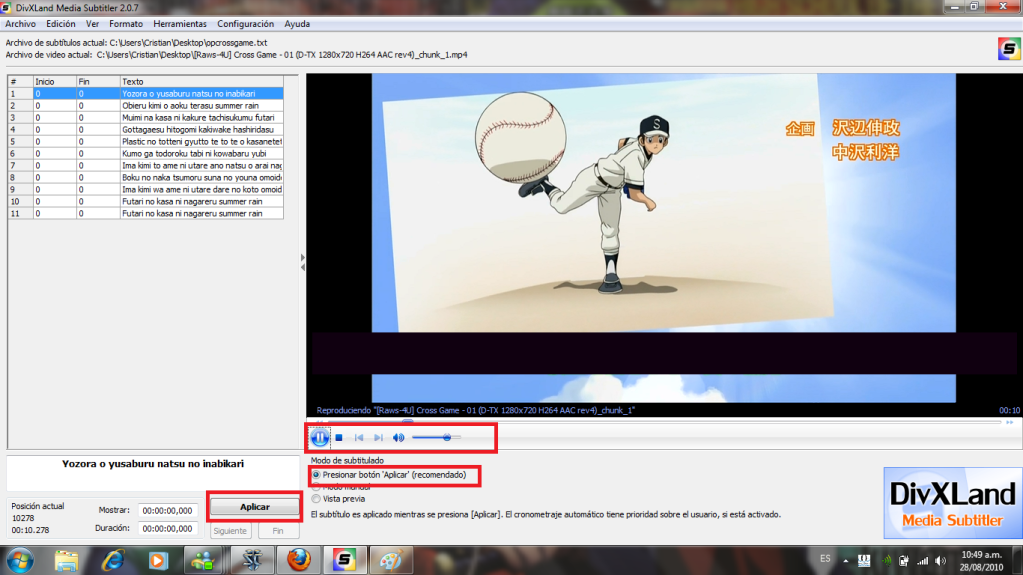This screenshot has height=575, width=1023.
Task: Click the Aplicar button
Action: [x=254, y=506]
